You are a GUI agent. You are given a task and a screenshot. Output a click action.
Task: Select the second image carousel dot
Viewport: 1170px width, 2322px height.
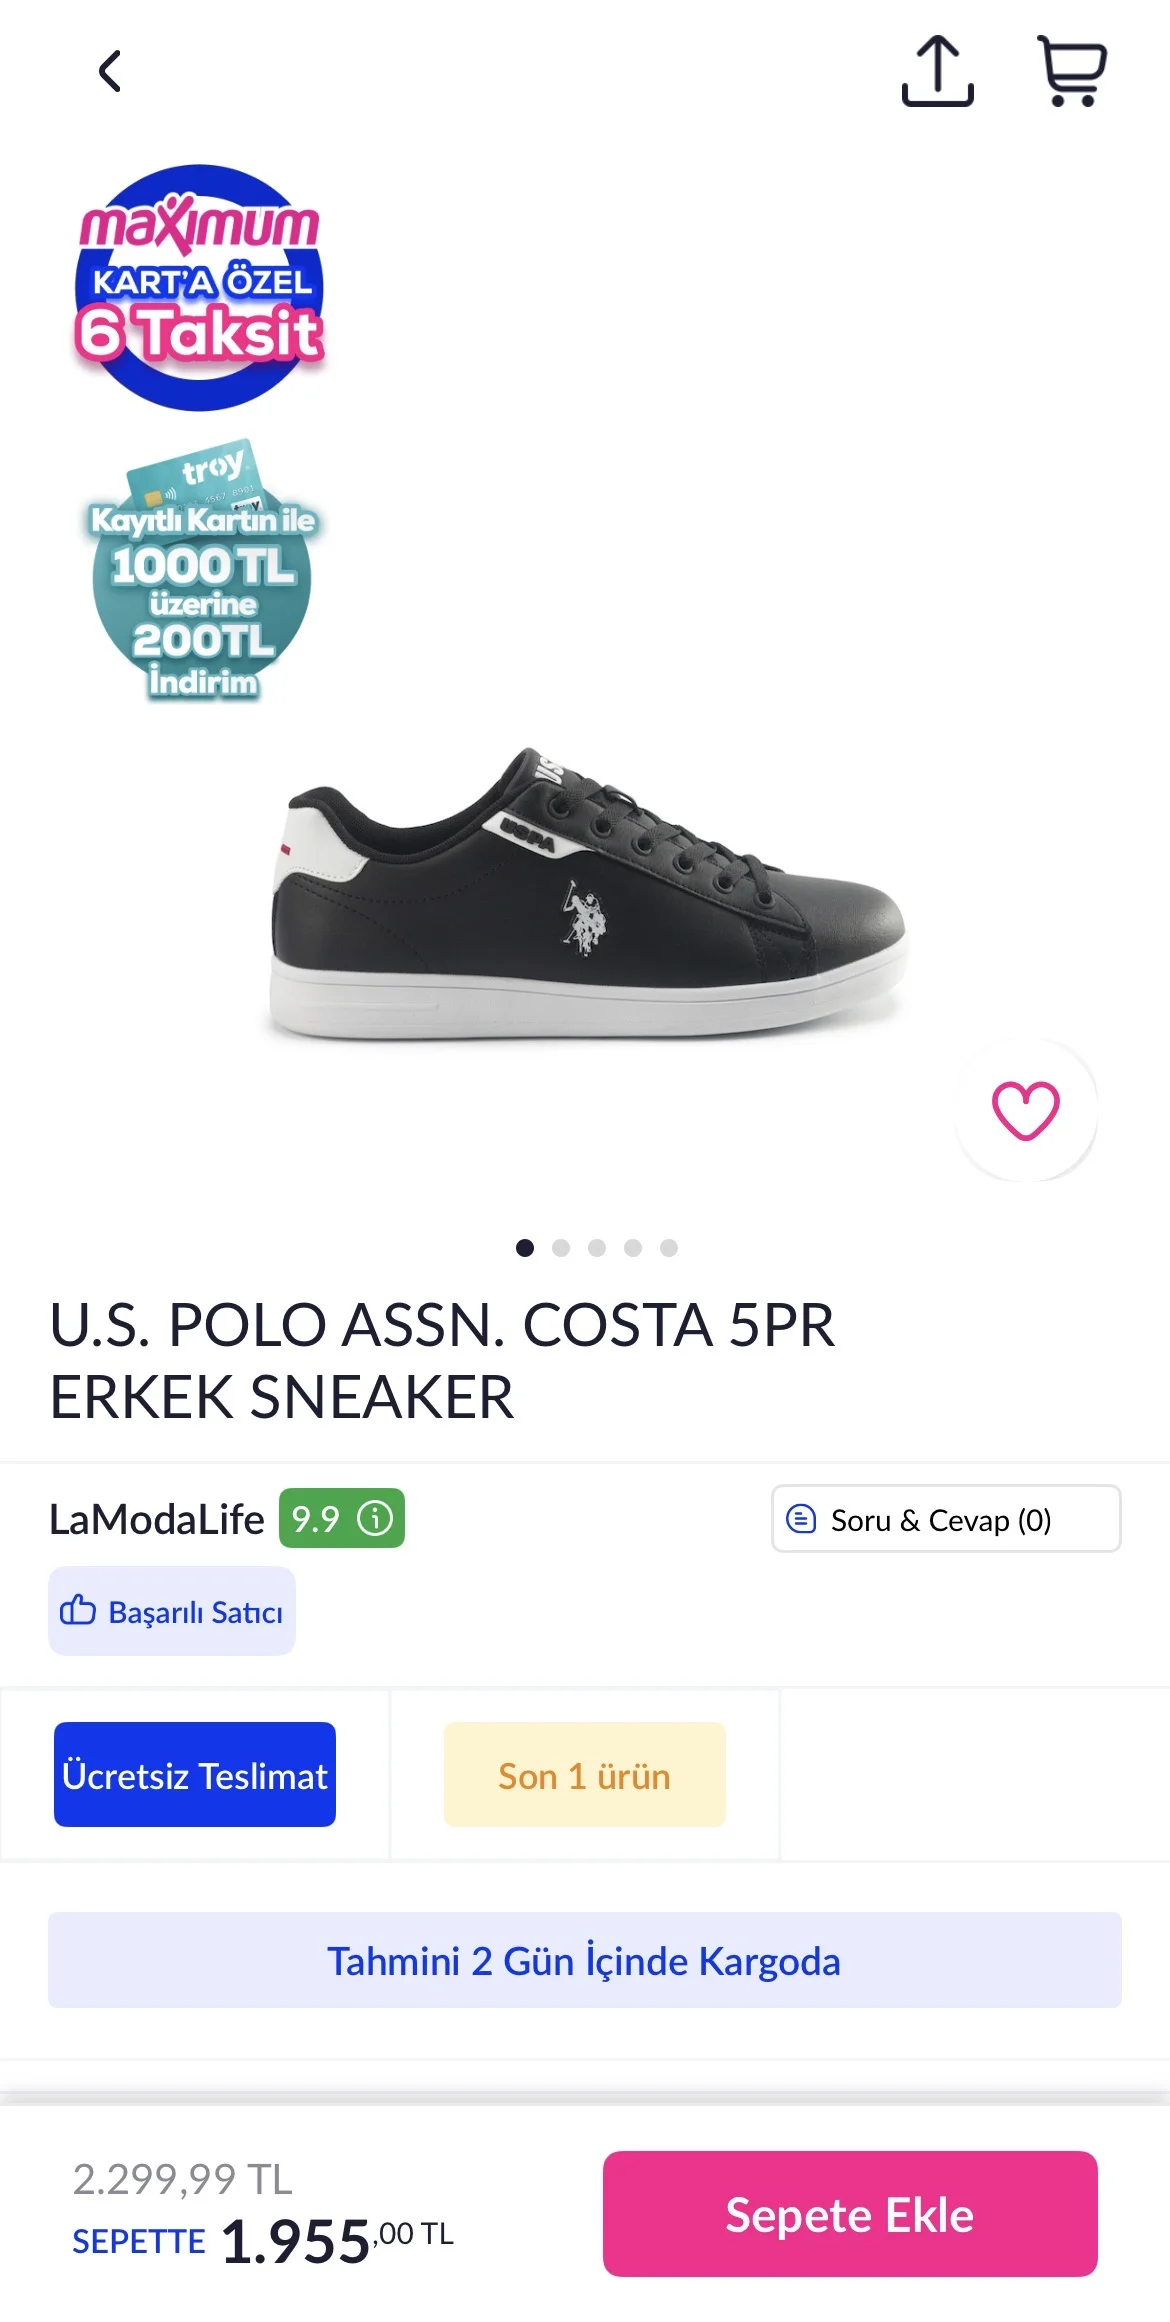click(x=561, y=1248)
